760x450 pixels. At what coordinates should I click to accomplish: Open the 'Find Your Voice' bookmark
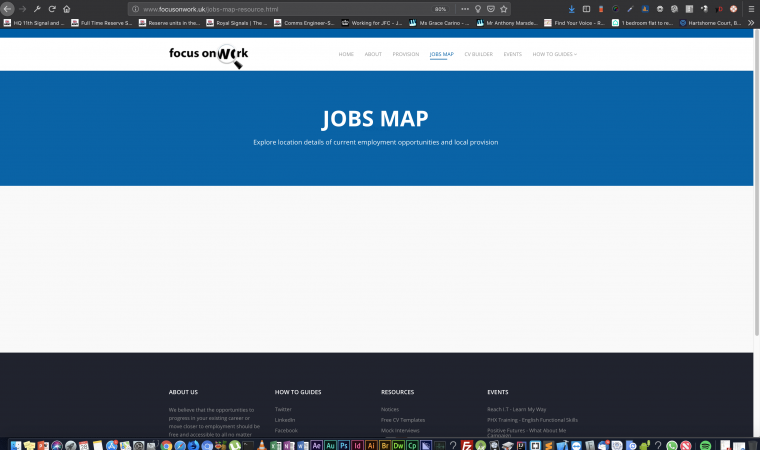pos(575,23)
